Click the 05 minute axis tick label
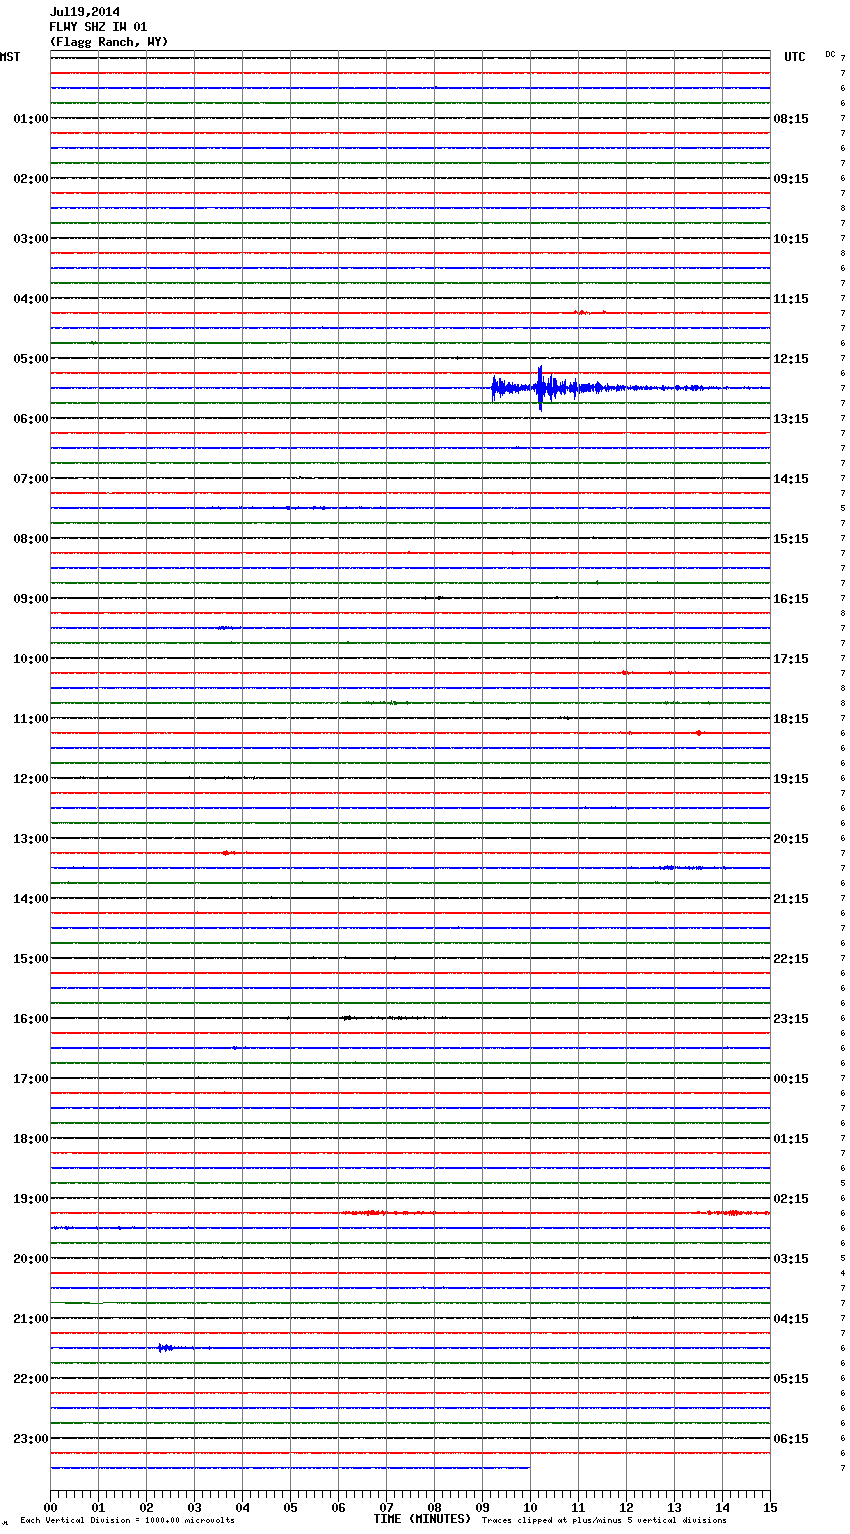This screenshot has width=850, height=1534. (290, 1507)
